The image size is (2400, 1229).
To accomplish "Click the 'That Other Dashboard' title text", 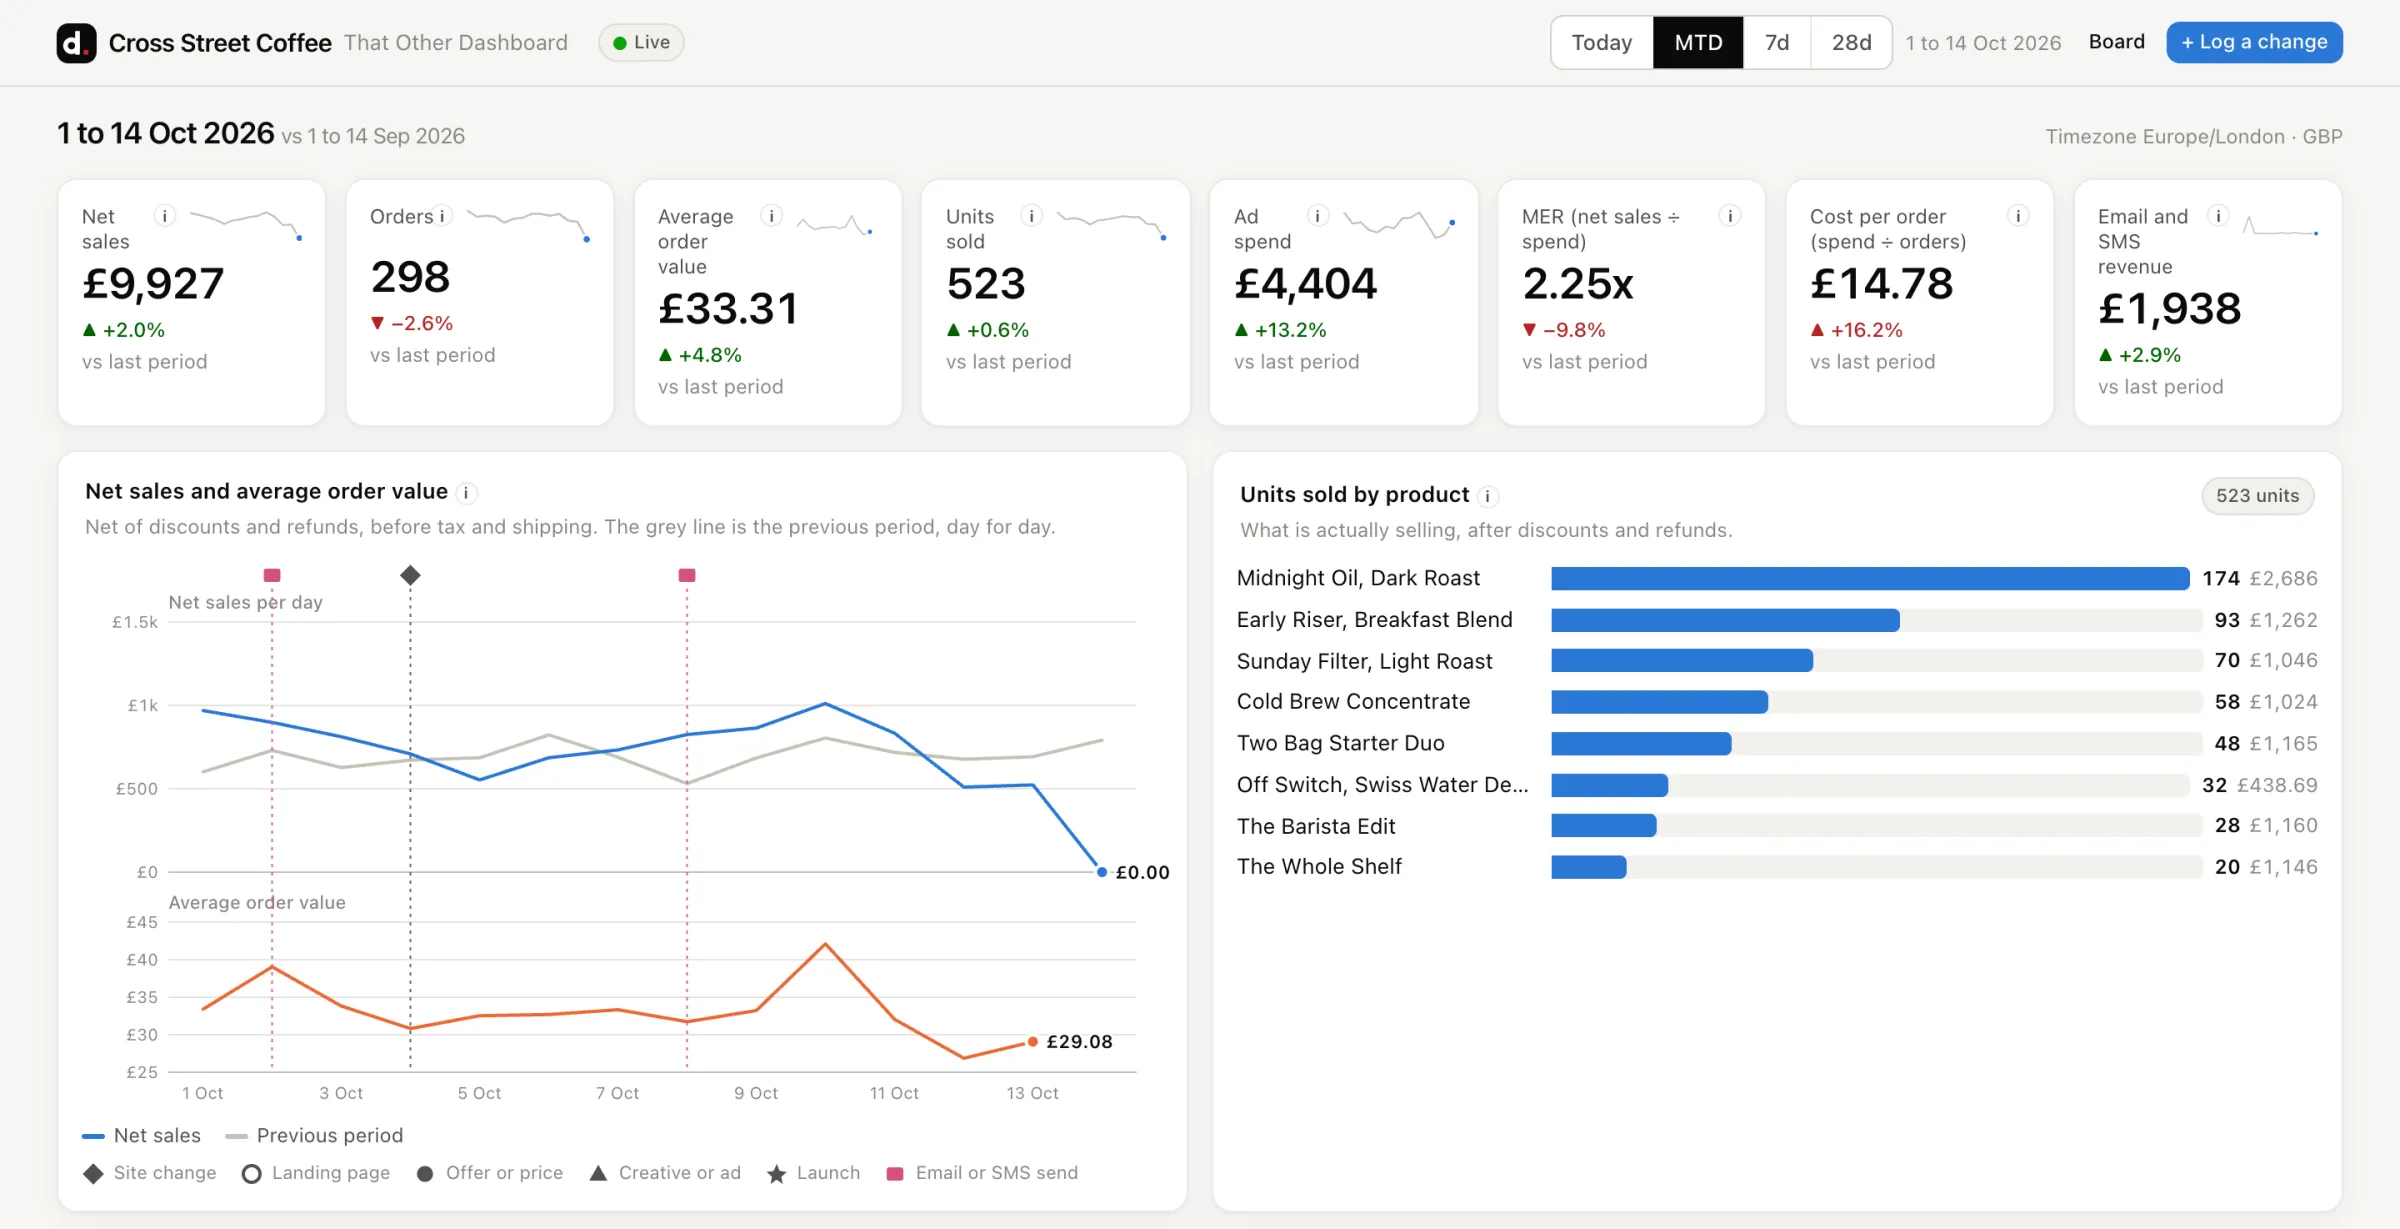I will click(x=456, y=42).
